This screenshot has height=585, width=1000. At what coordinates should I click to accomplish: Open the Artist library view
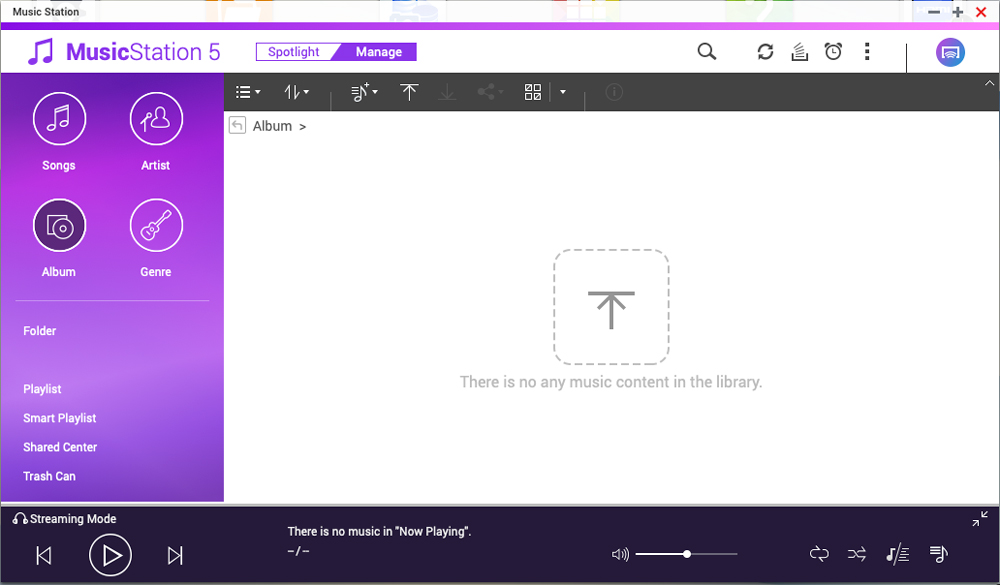tap(156, 119)
